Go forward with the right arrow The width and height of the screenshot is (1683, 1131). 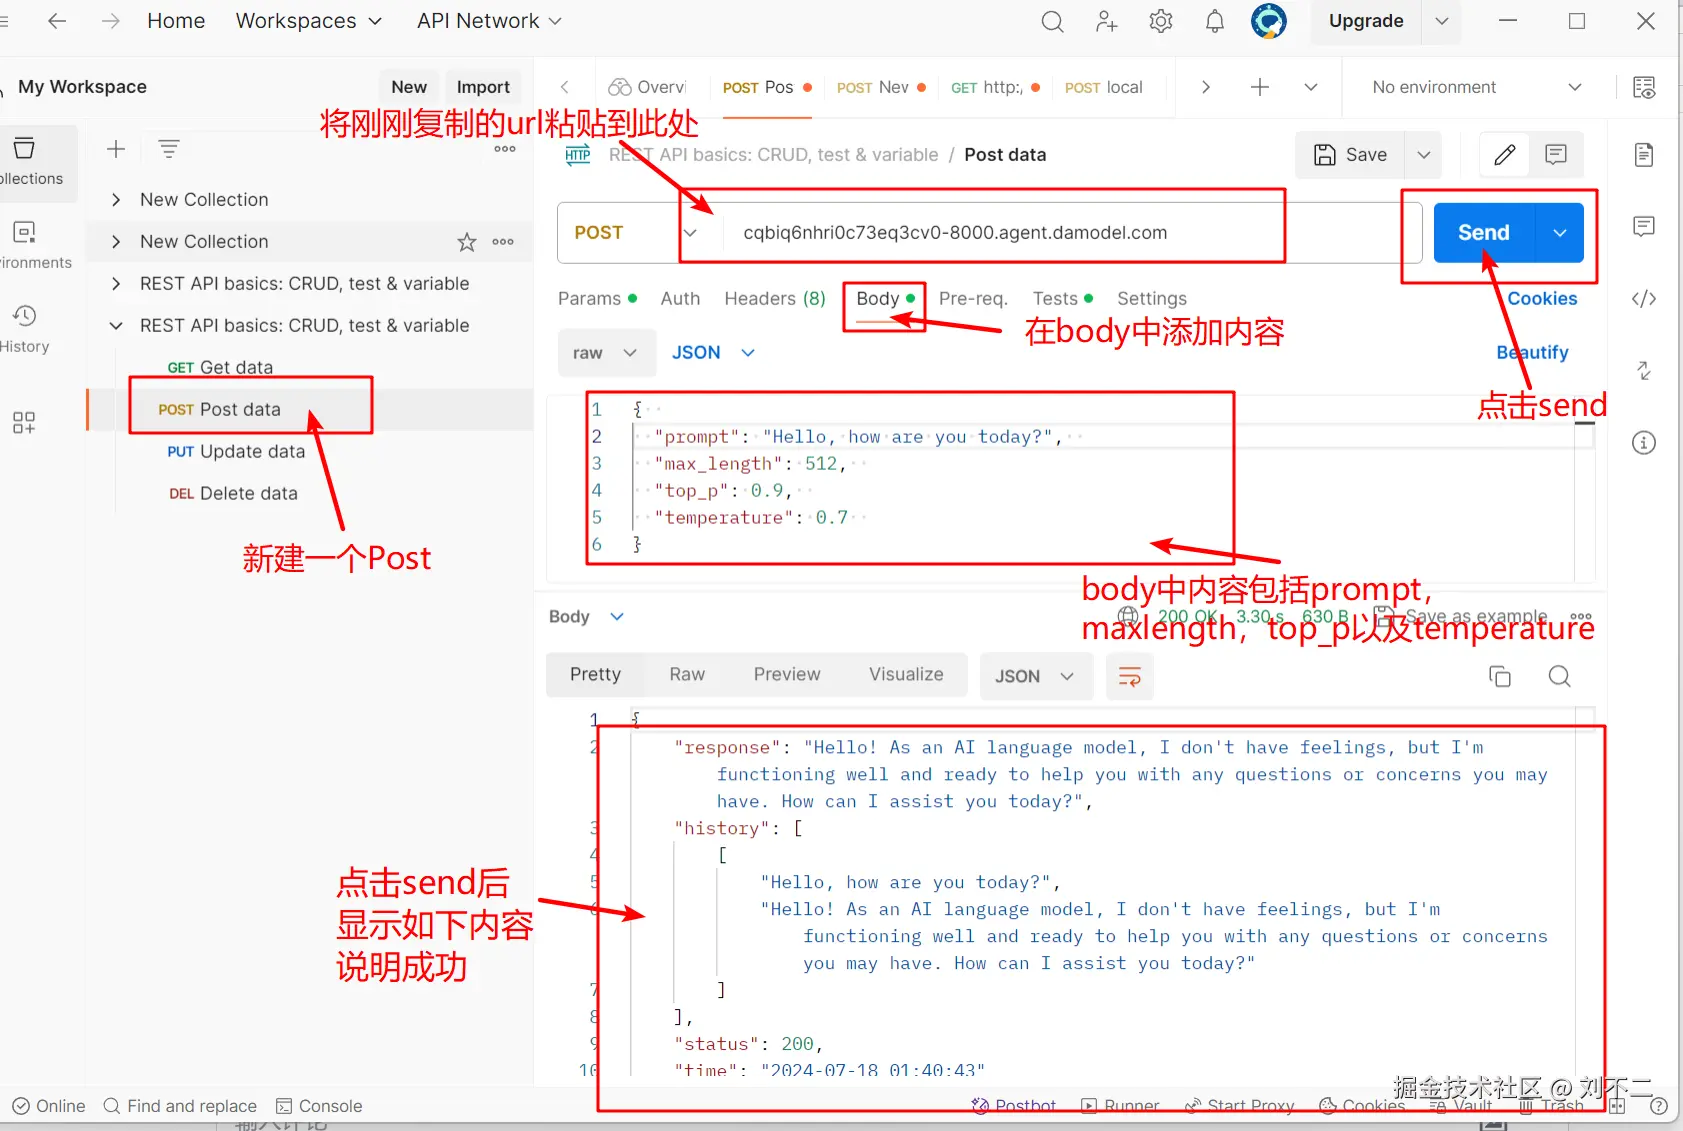(110, 21)
